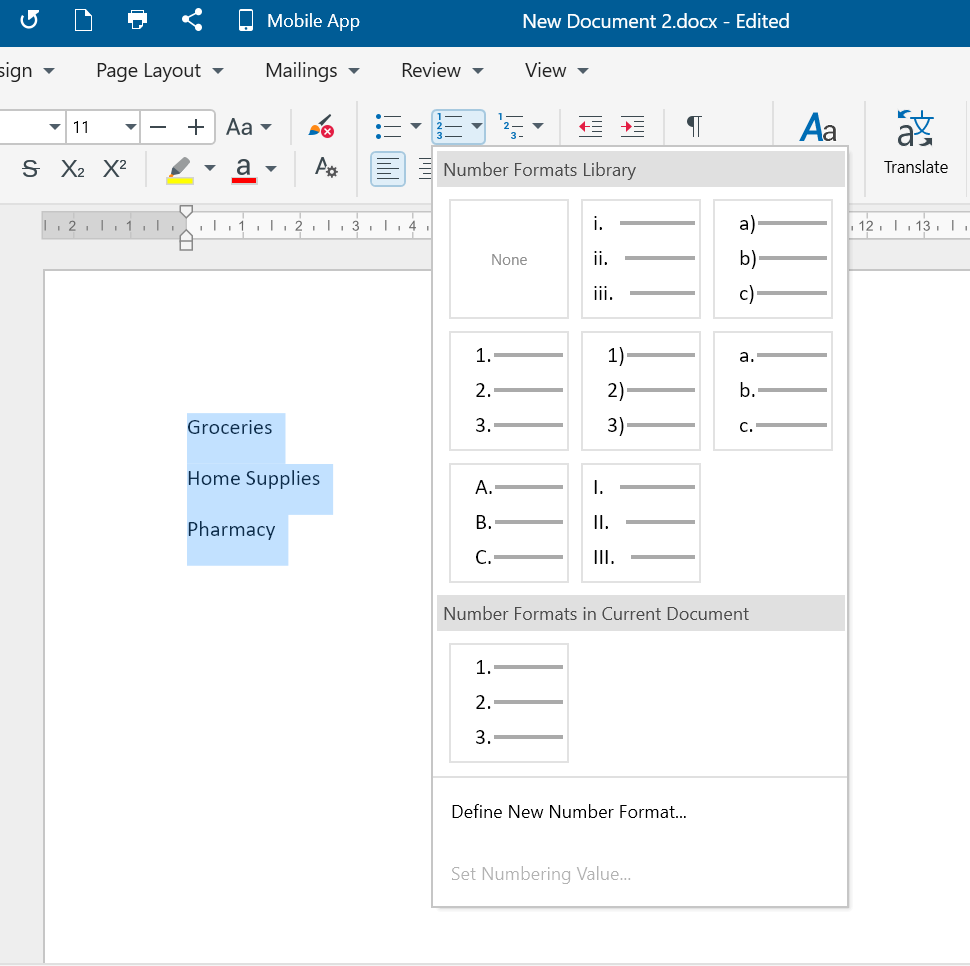Click the bulleted list icon
The image size is (970, 966).
click(388, 126)
